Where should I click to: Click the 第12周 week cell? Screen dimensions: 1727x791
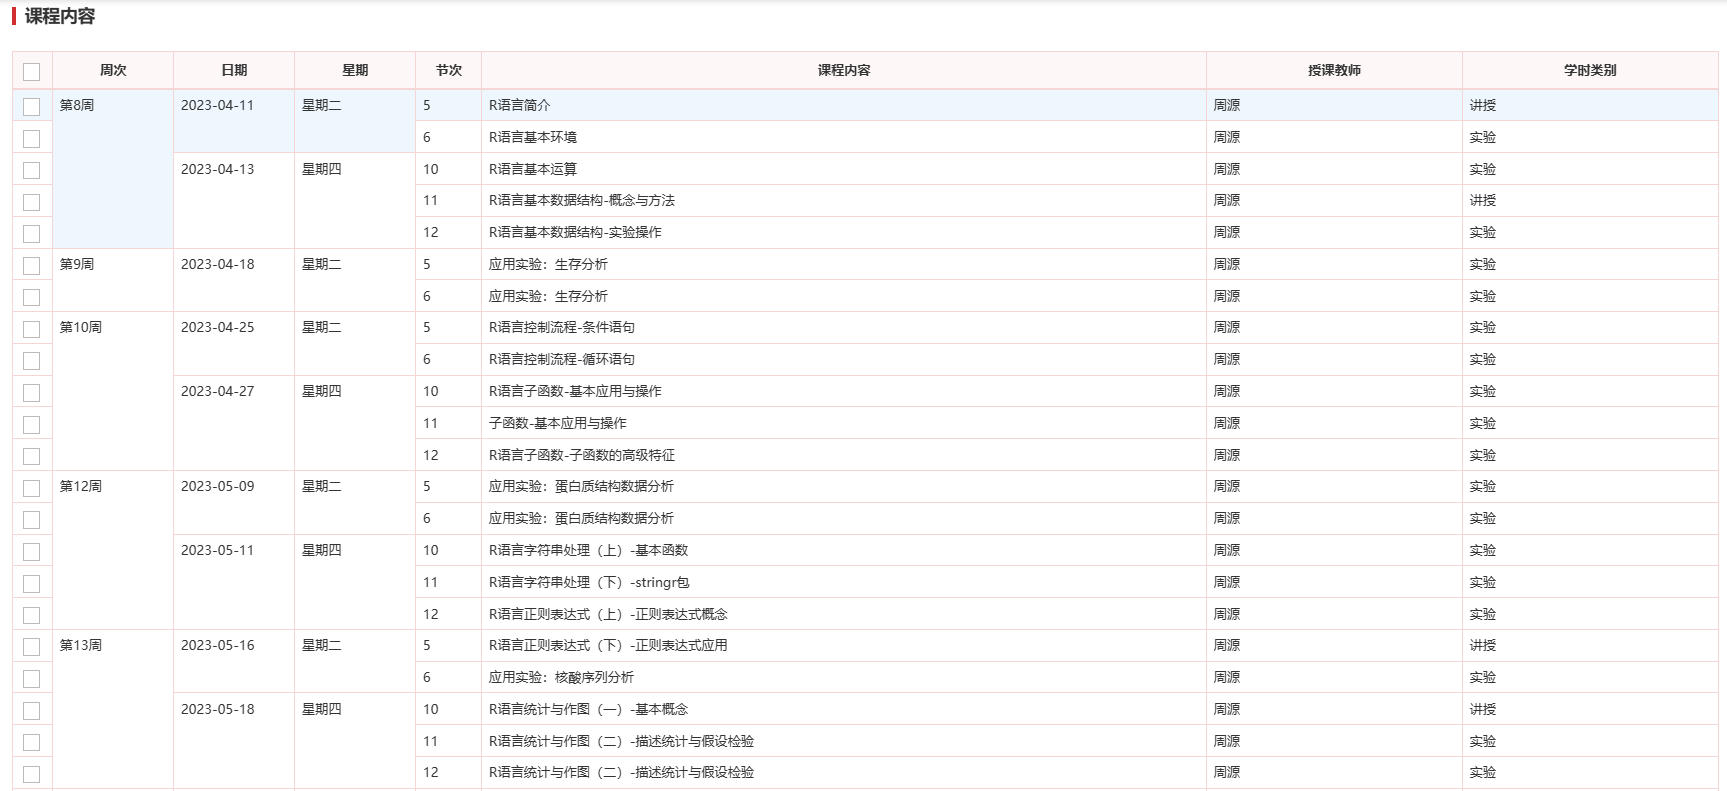tap(81, 486)
